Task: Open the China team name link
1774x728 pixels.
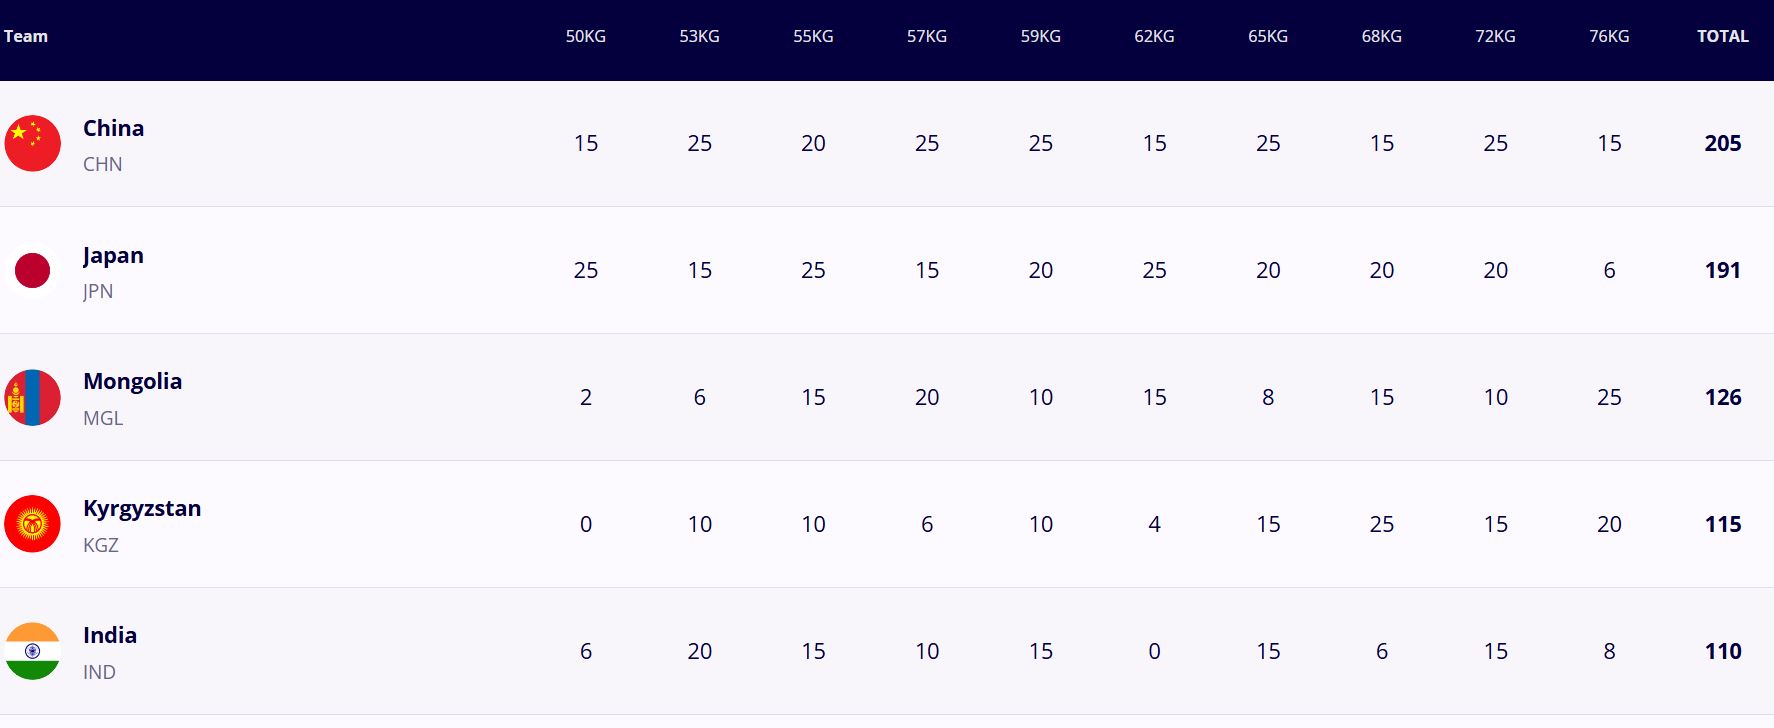Action: pos(113,128)
